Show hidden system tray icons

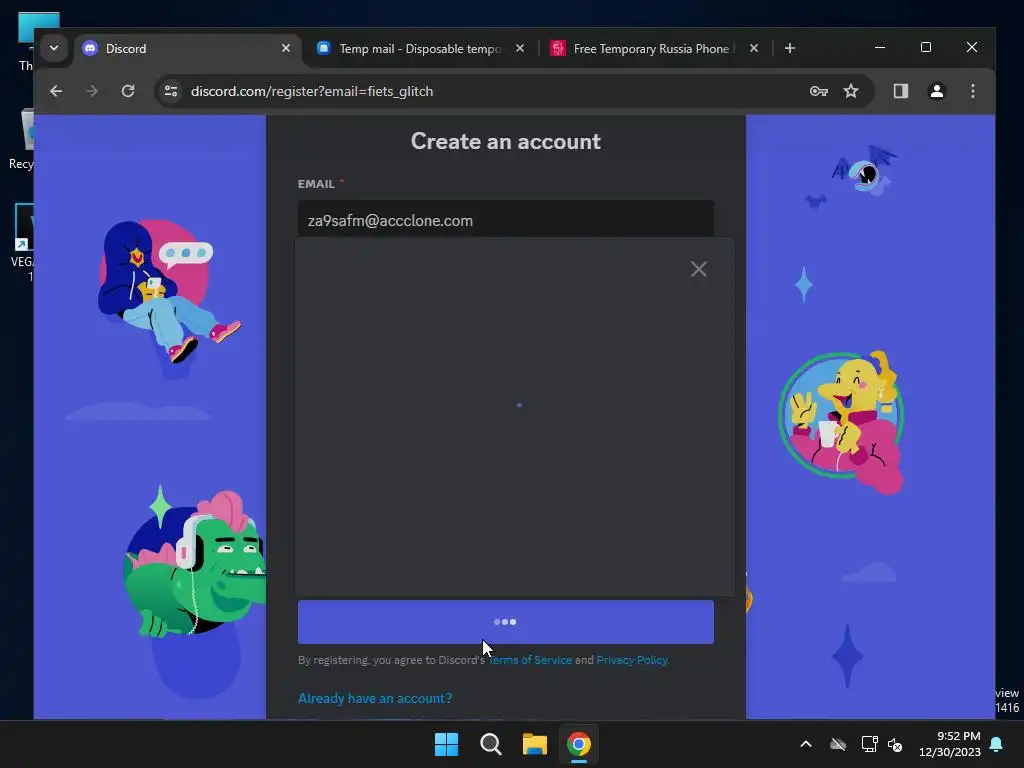tap(806, 744)
